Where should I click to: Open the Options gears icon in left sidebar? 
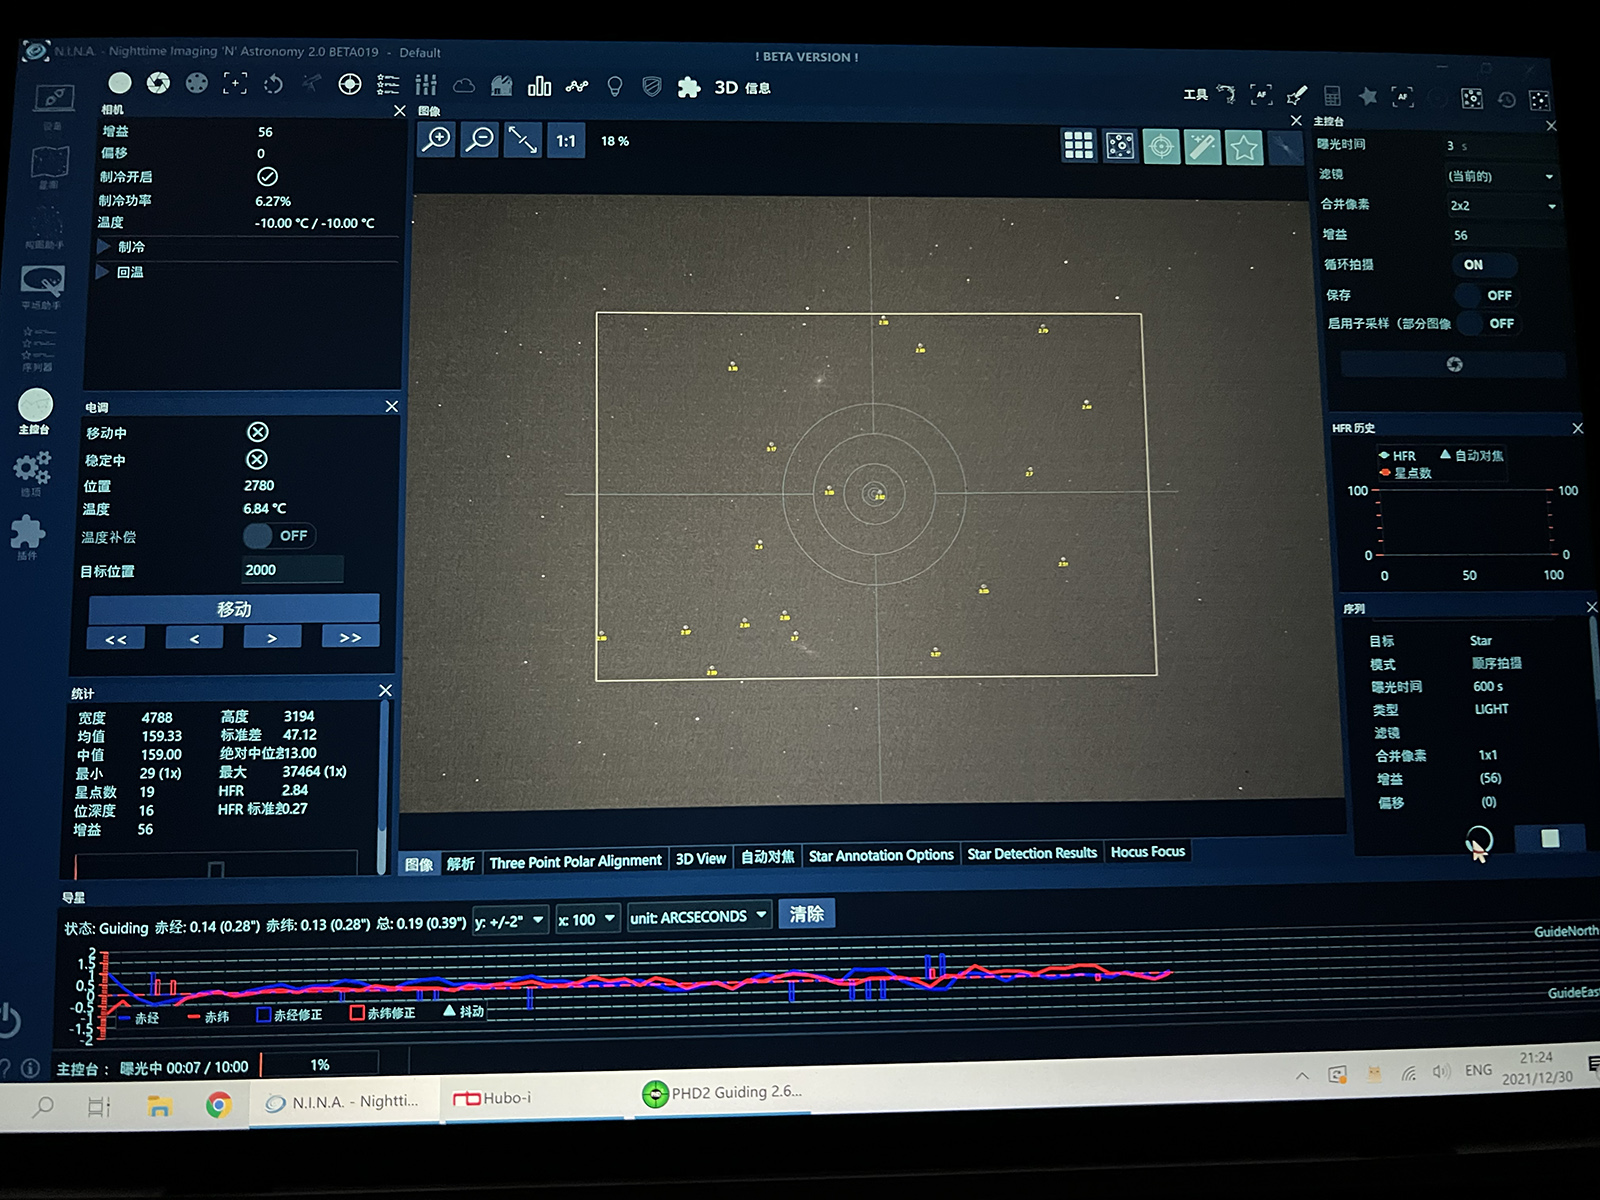click(x=31, y=467)
